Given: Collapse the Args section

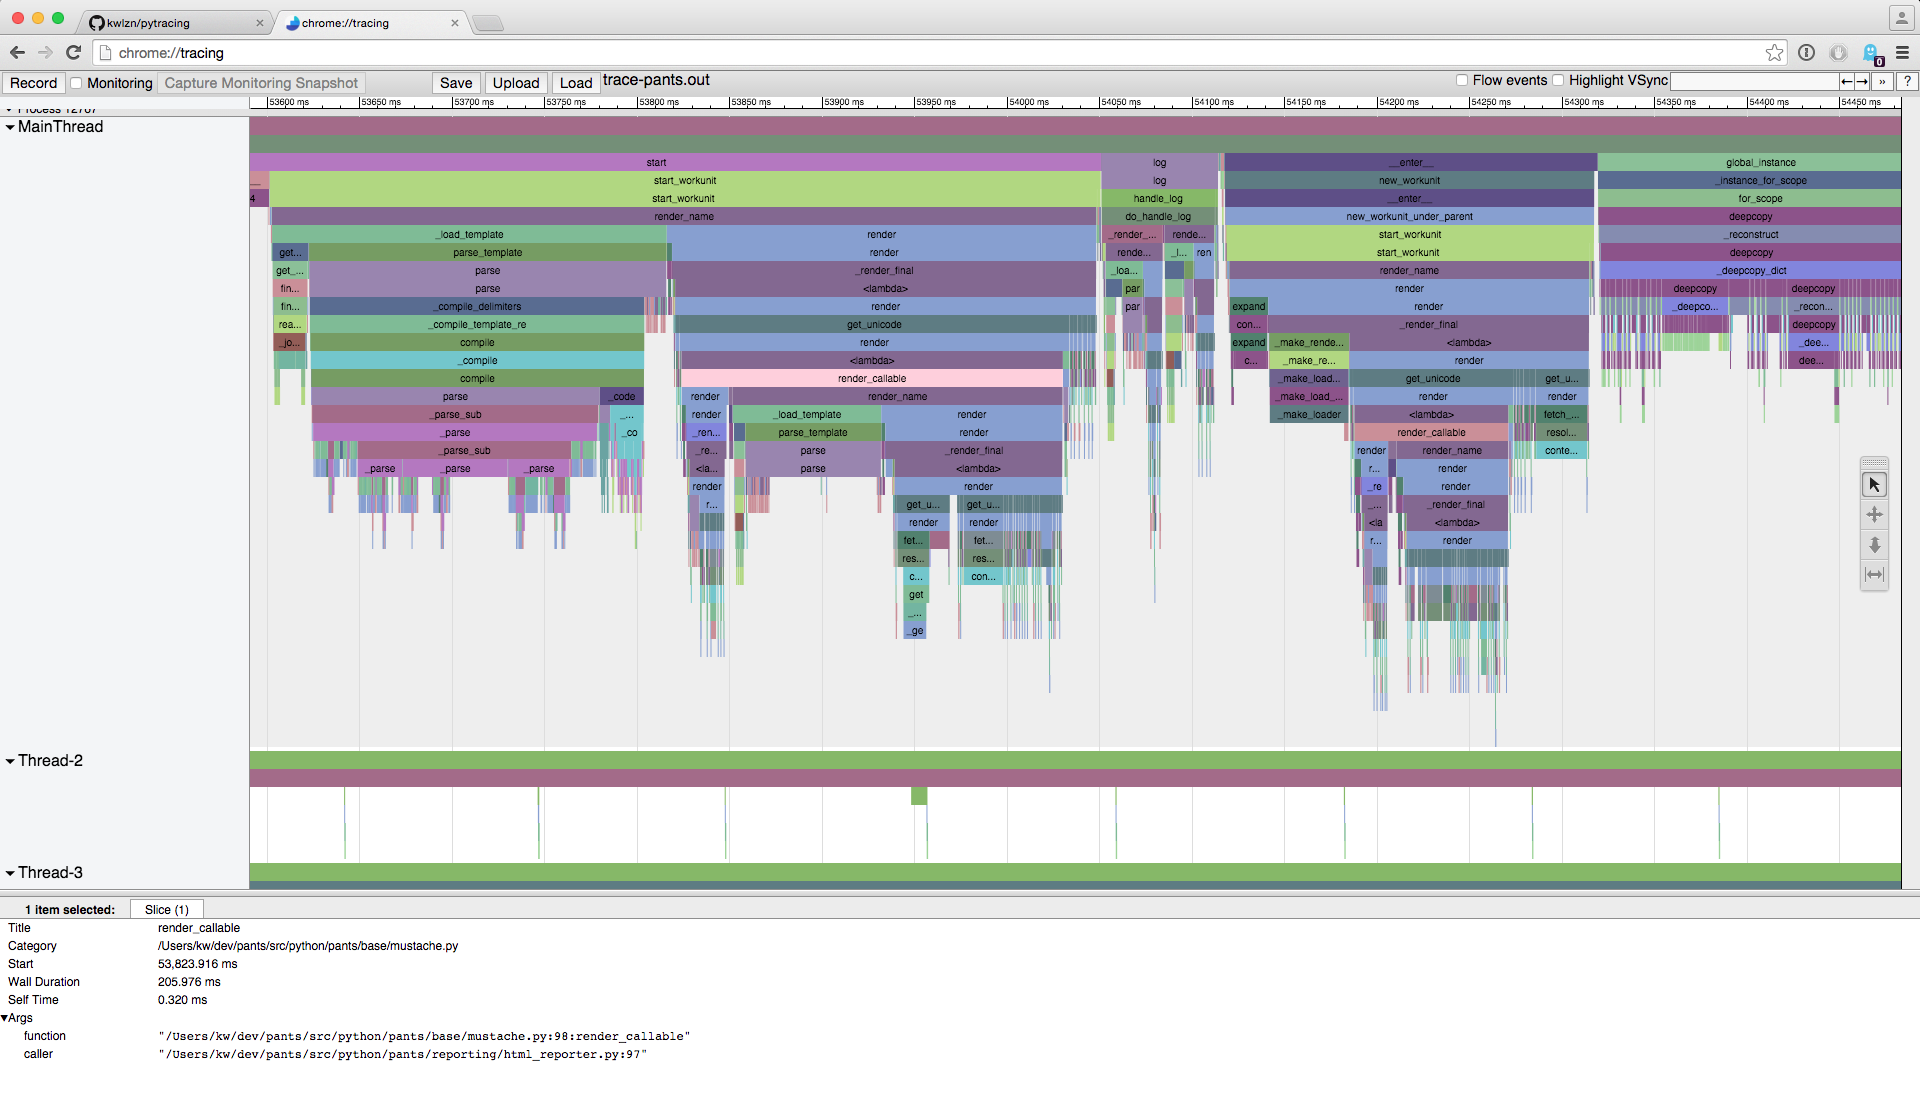Looking at the screenshot, I should click(5, 1018).
